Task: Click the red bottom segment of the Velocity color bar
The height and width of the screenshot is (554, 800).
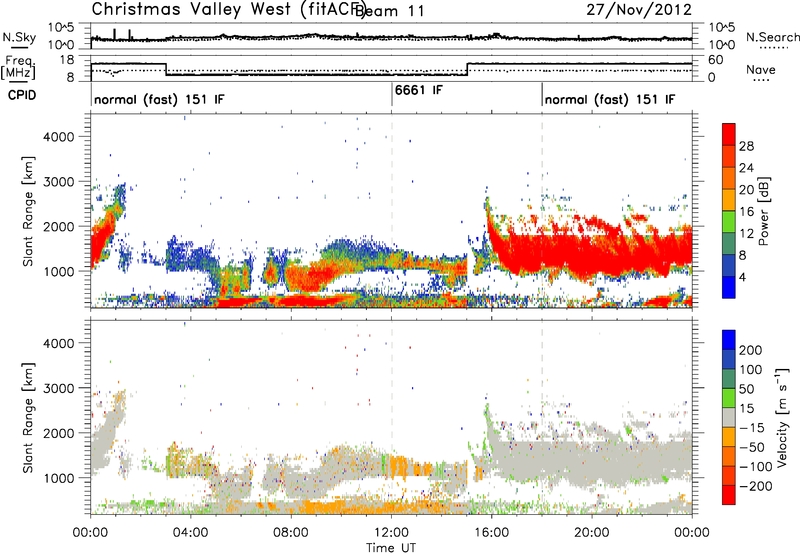Action: [x=729, y=495]
